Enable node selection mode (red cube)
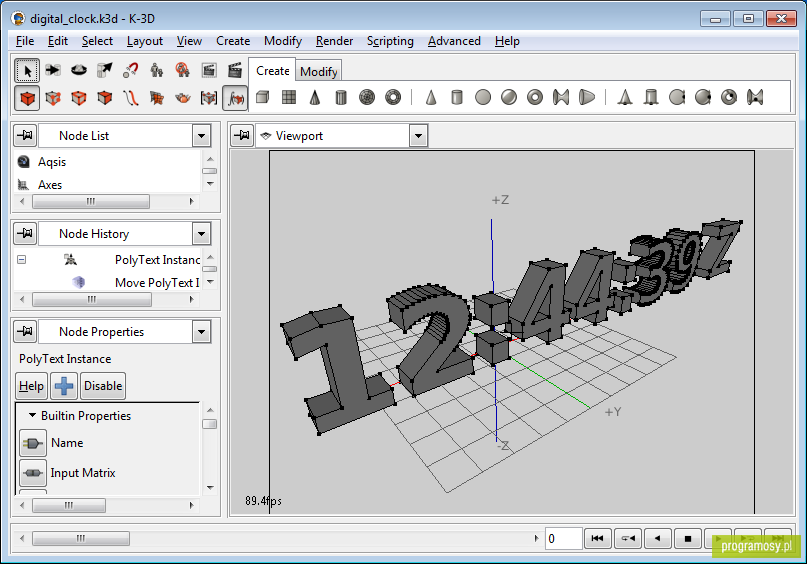 27,98
